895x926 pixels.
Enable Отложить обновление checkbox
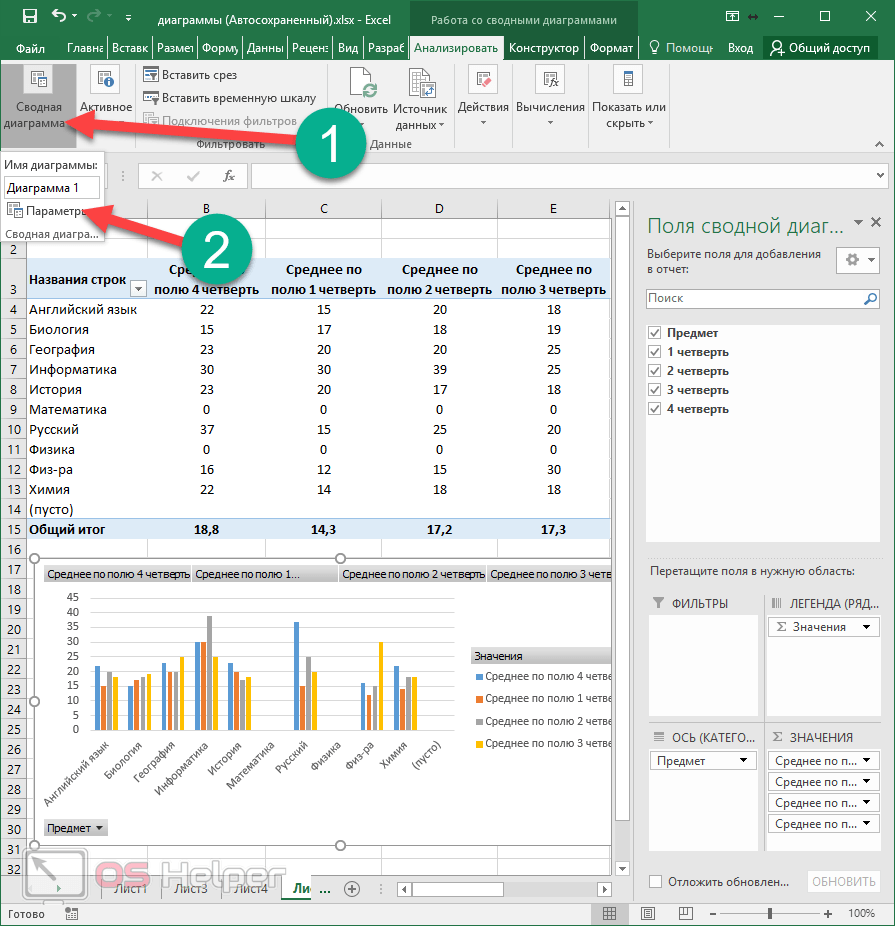tap(656, 881)
